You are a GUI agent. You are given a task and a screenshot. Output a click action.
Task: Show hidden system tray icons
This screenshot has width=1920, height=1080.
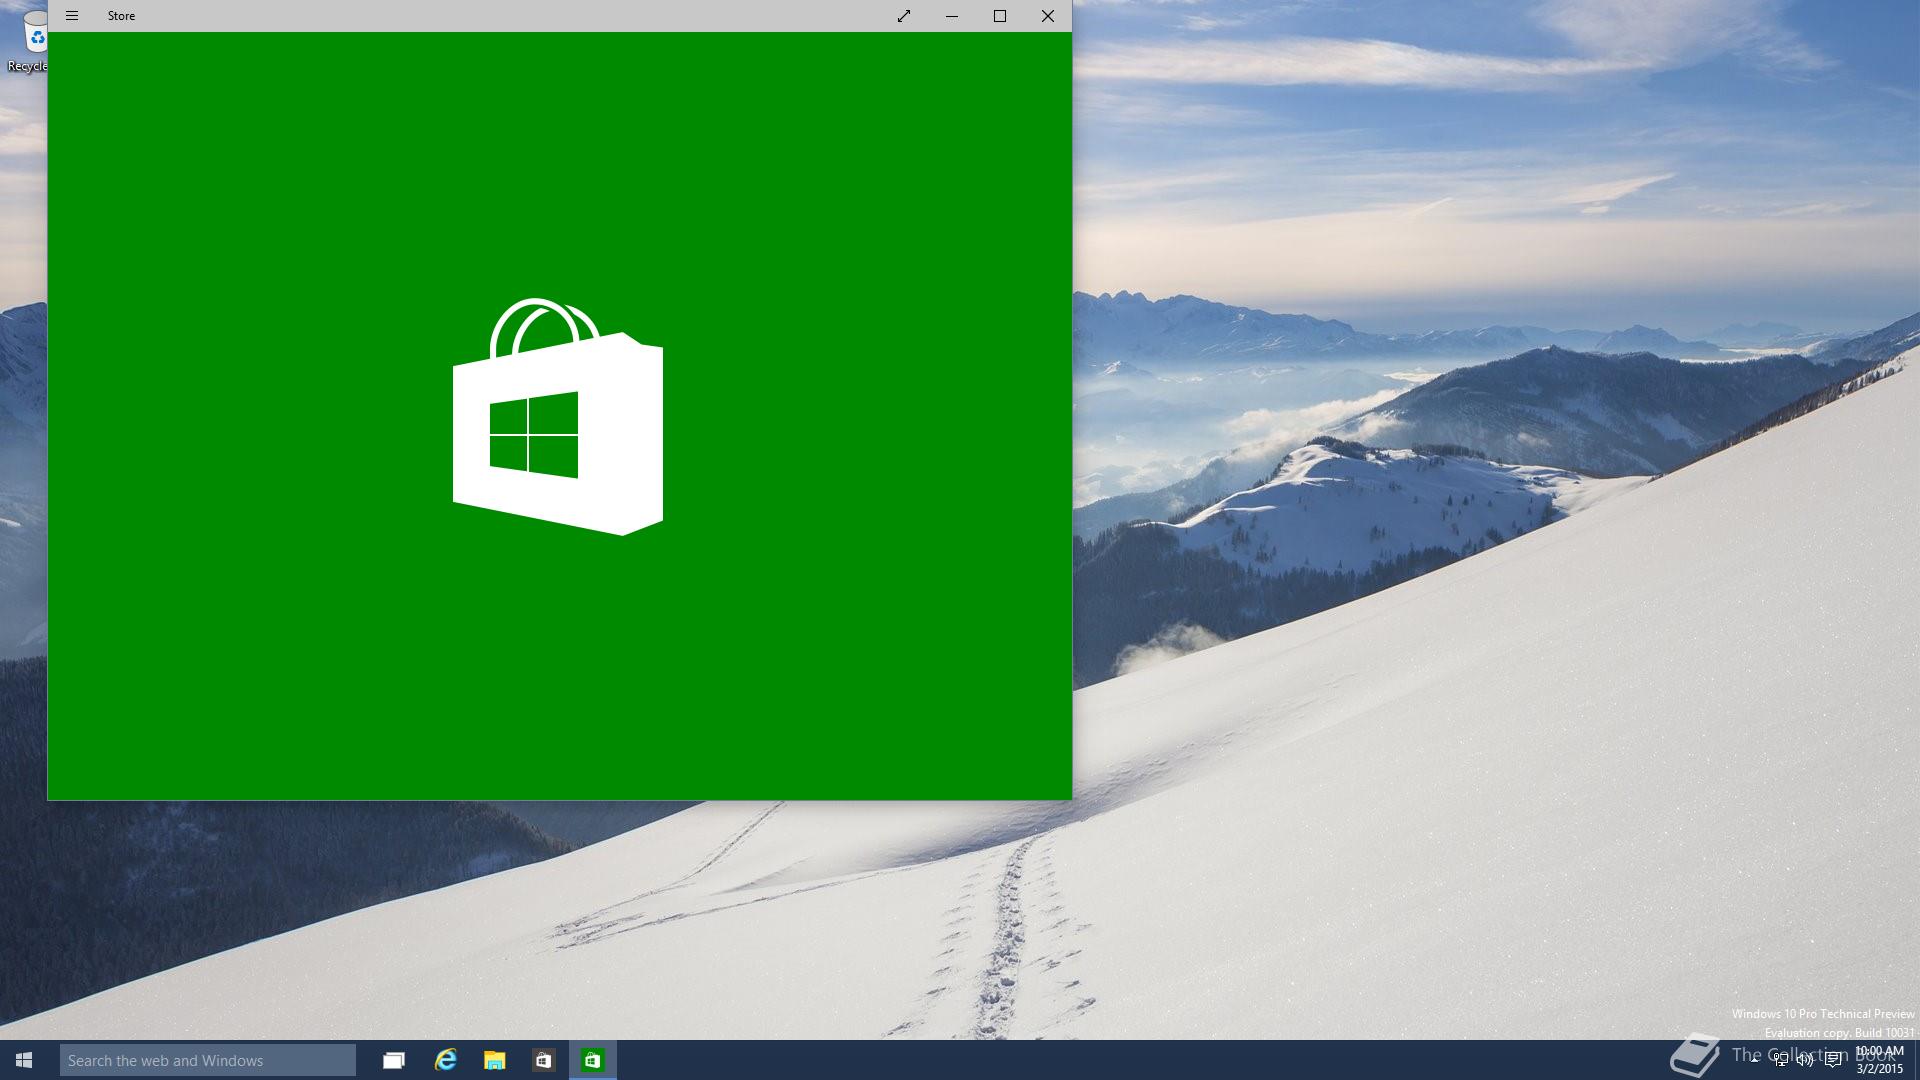tap(1754, 1060)
